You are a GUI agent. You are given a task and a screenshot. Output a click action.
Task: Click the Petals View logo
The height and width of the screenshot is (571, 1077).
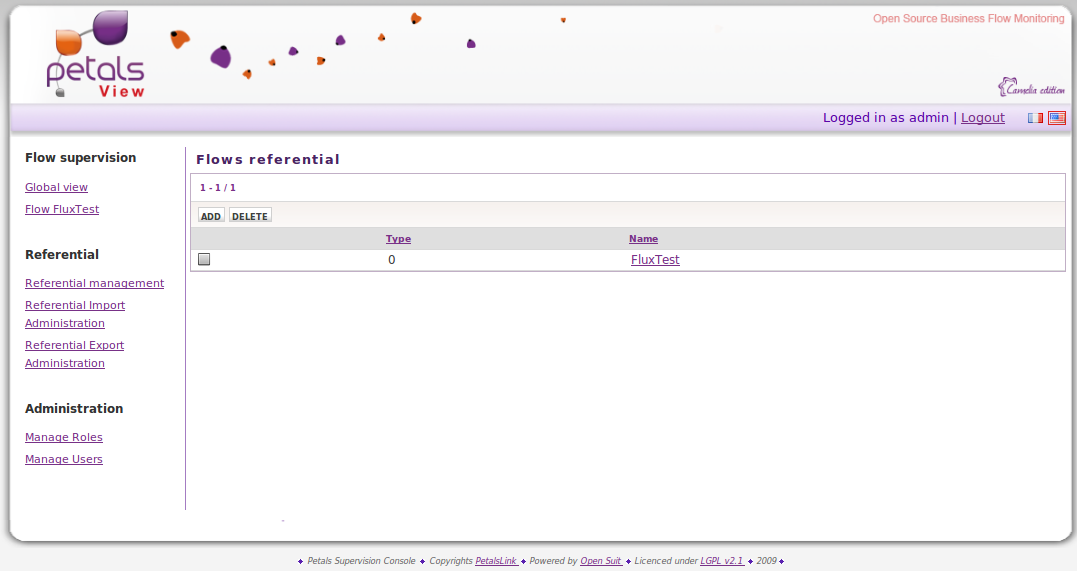[x=96, y=56]
